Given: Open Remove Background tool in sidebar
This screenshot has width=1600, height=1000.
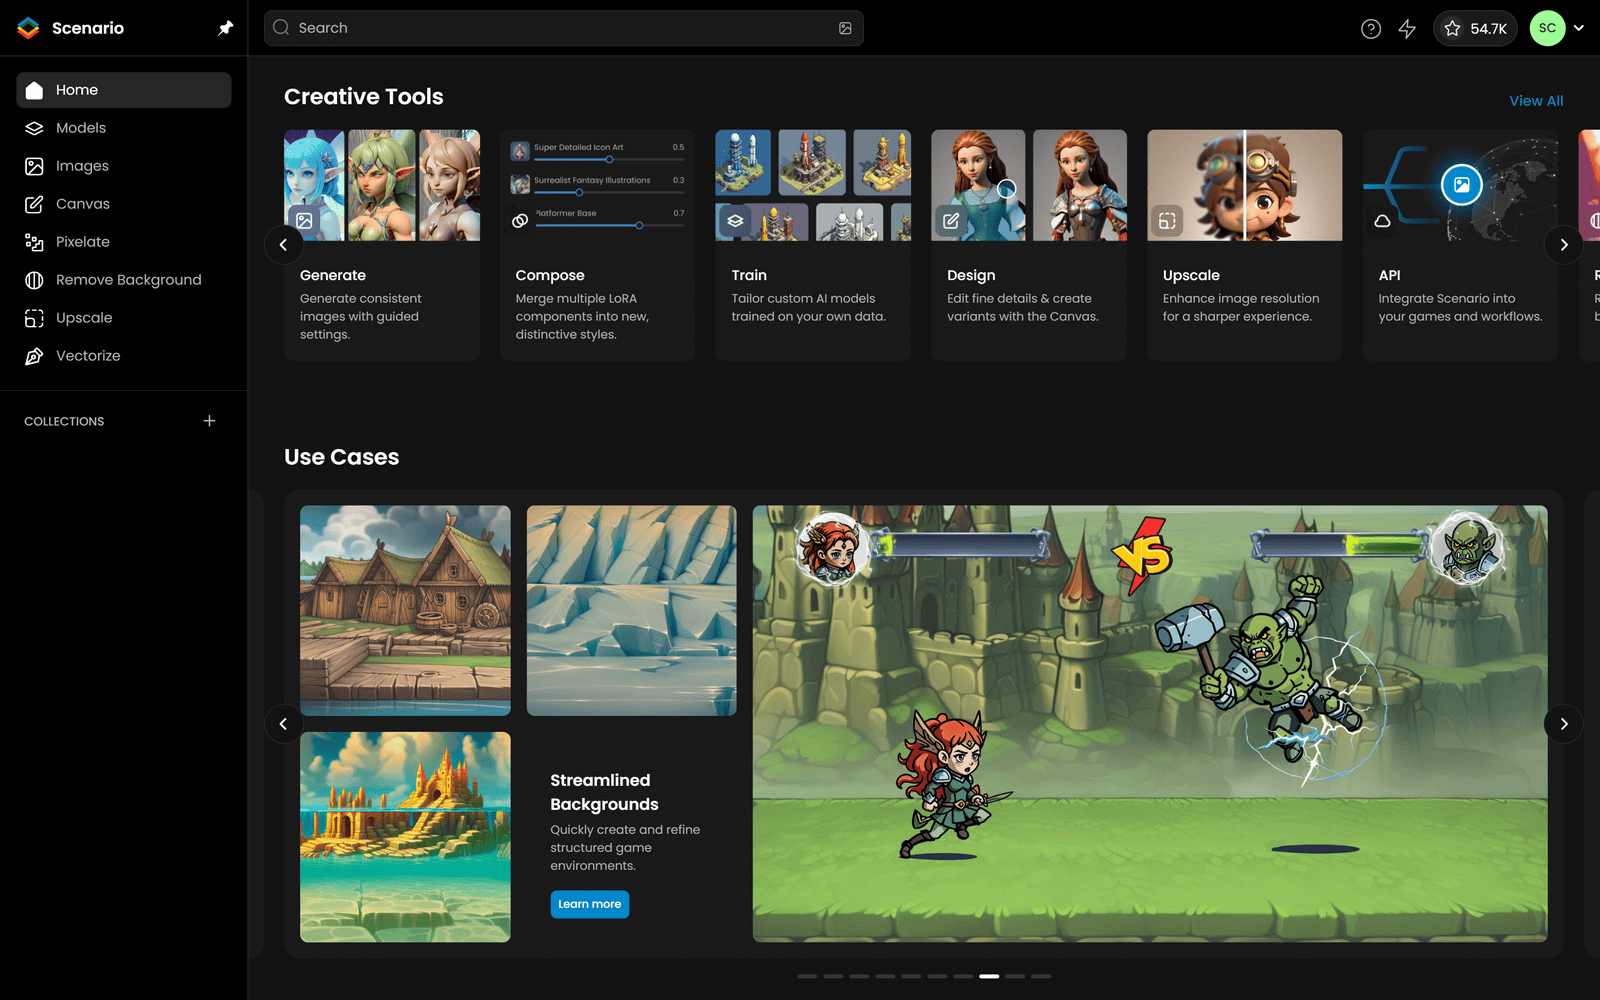Looking at the screenshot, I should click(x=128, y=280).
